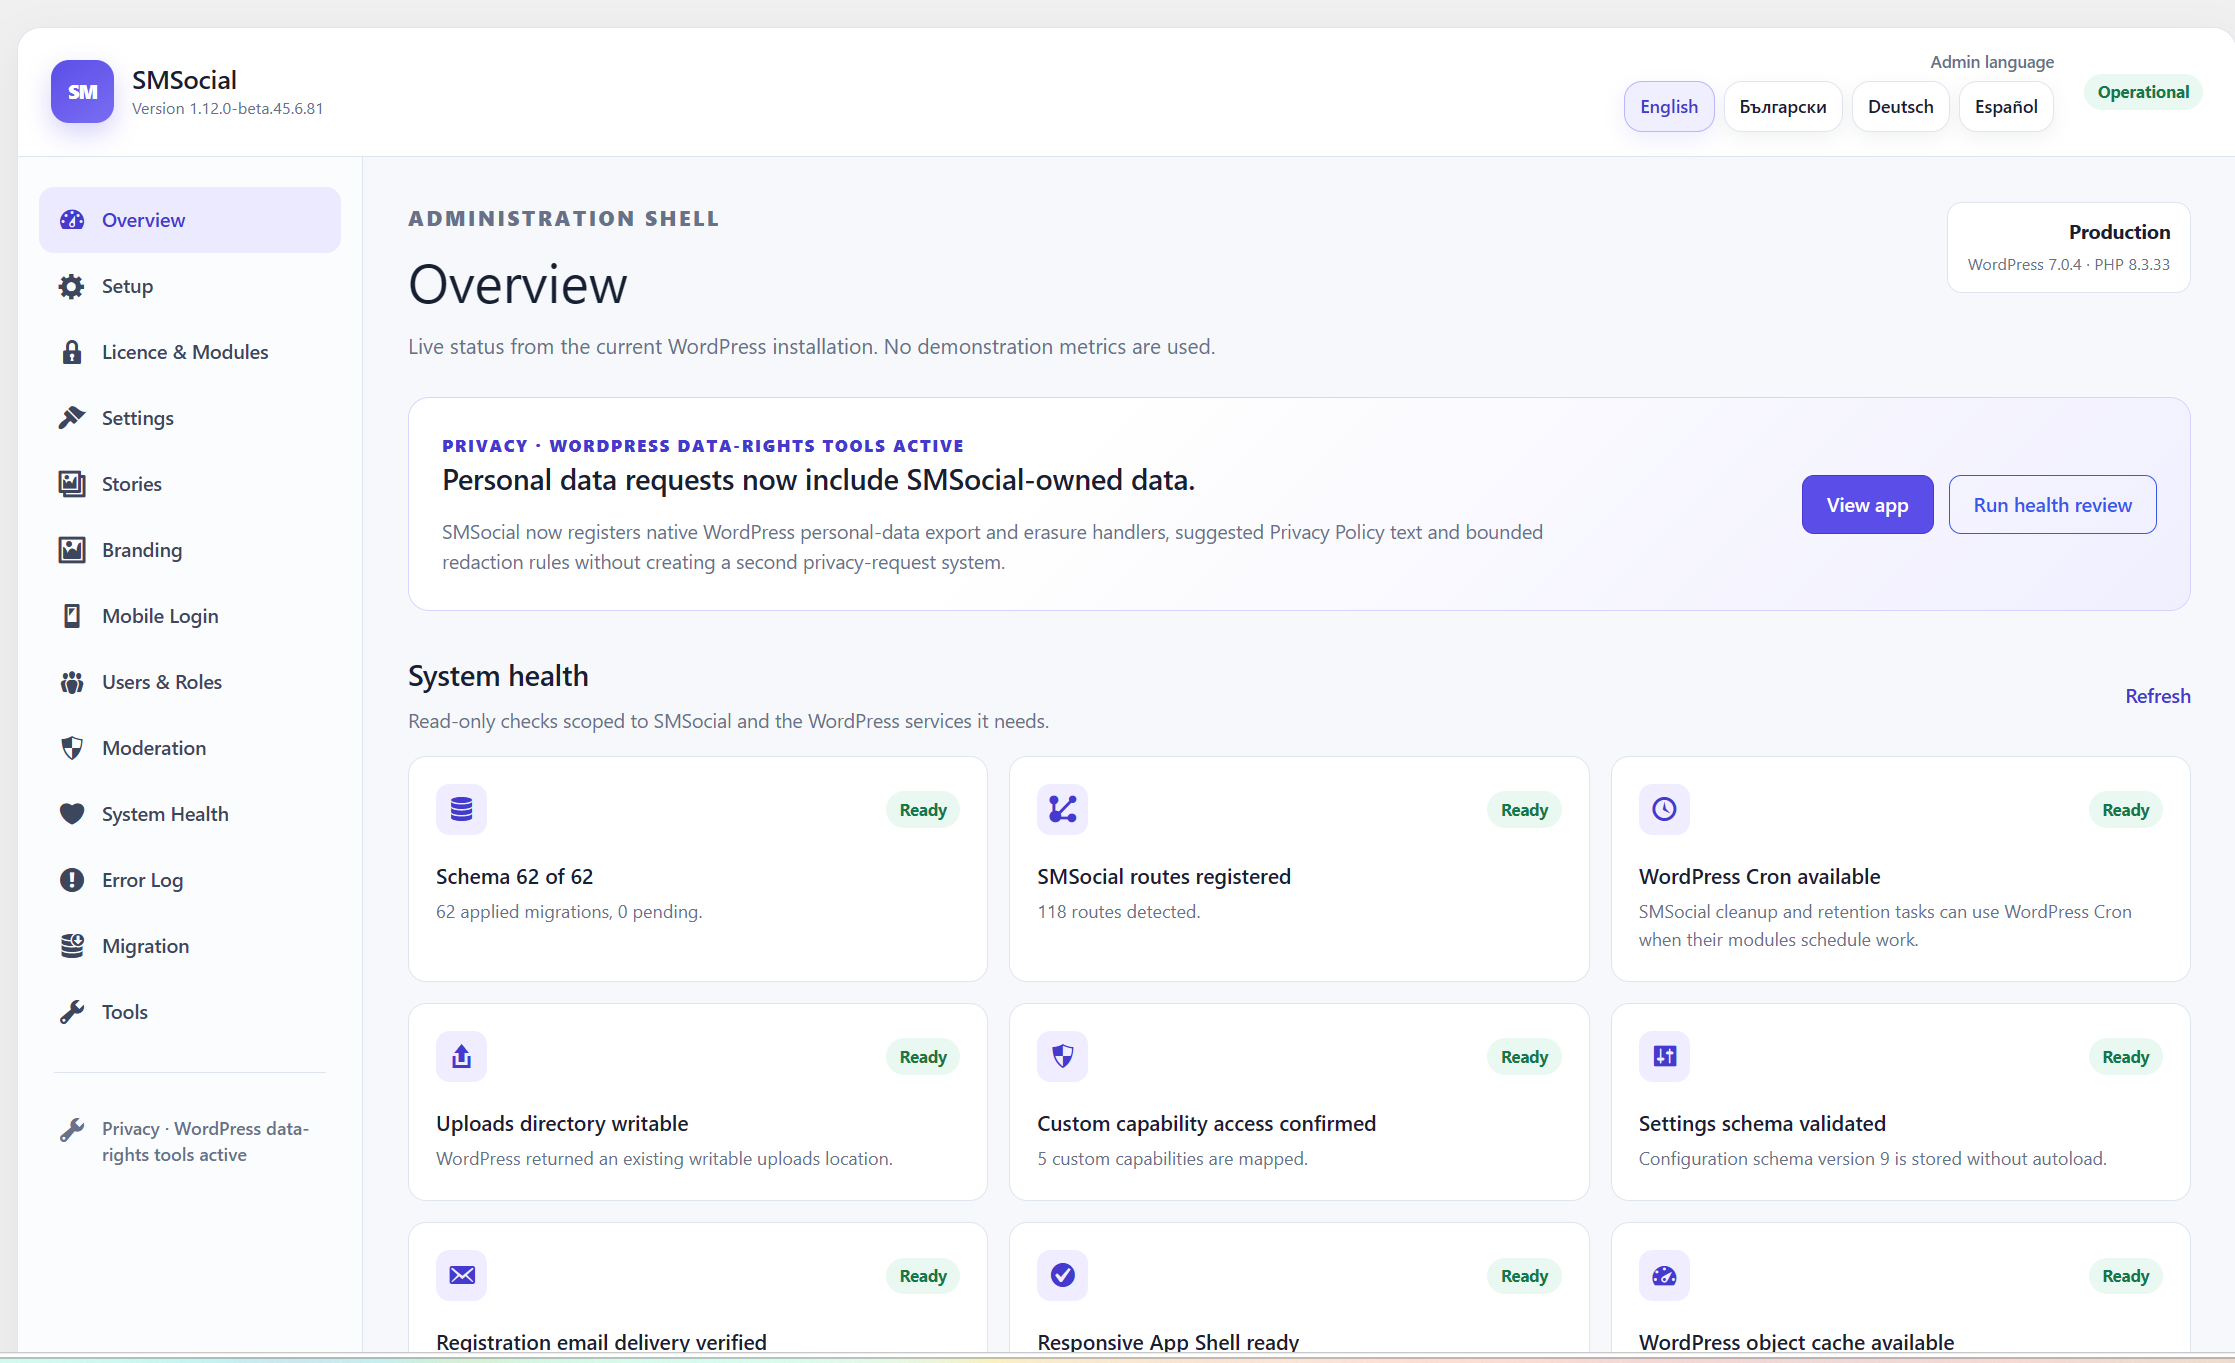
Task: Navigate to System Health
Action: pyautogui.click(x=190, y=814)
